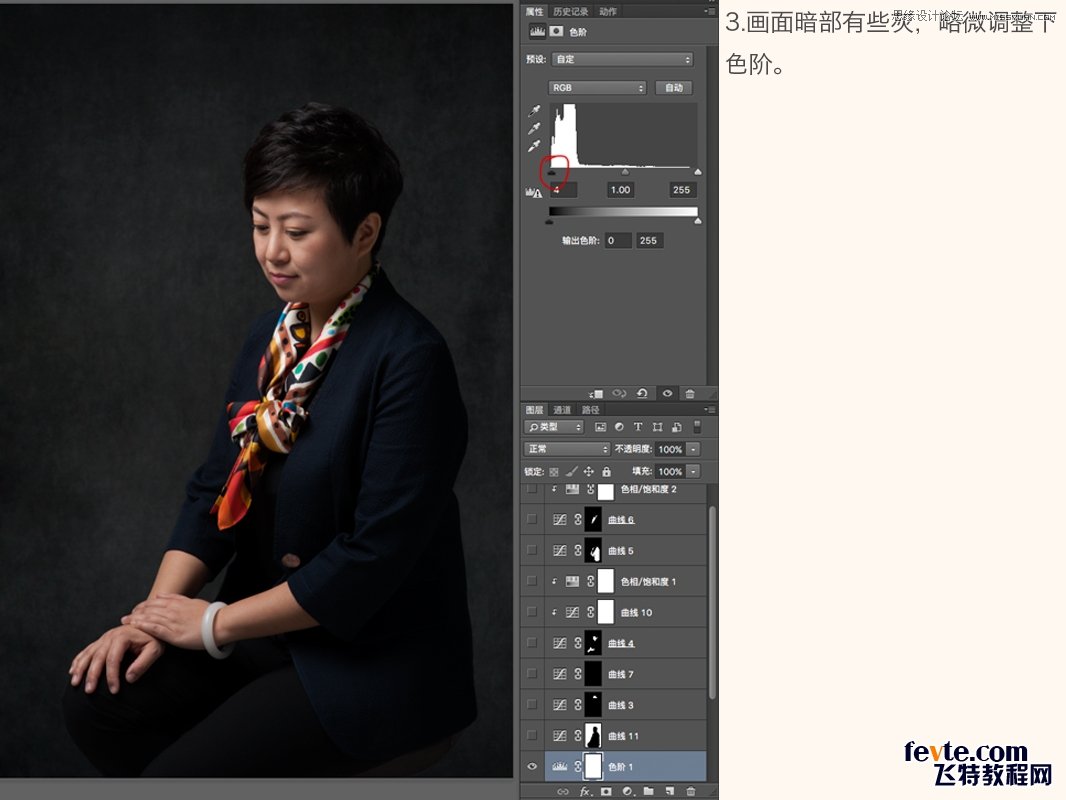Switch to the 动作 tab

pyautogui.click(x=608, y=12)
